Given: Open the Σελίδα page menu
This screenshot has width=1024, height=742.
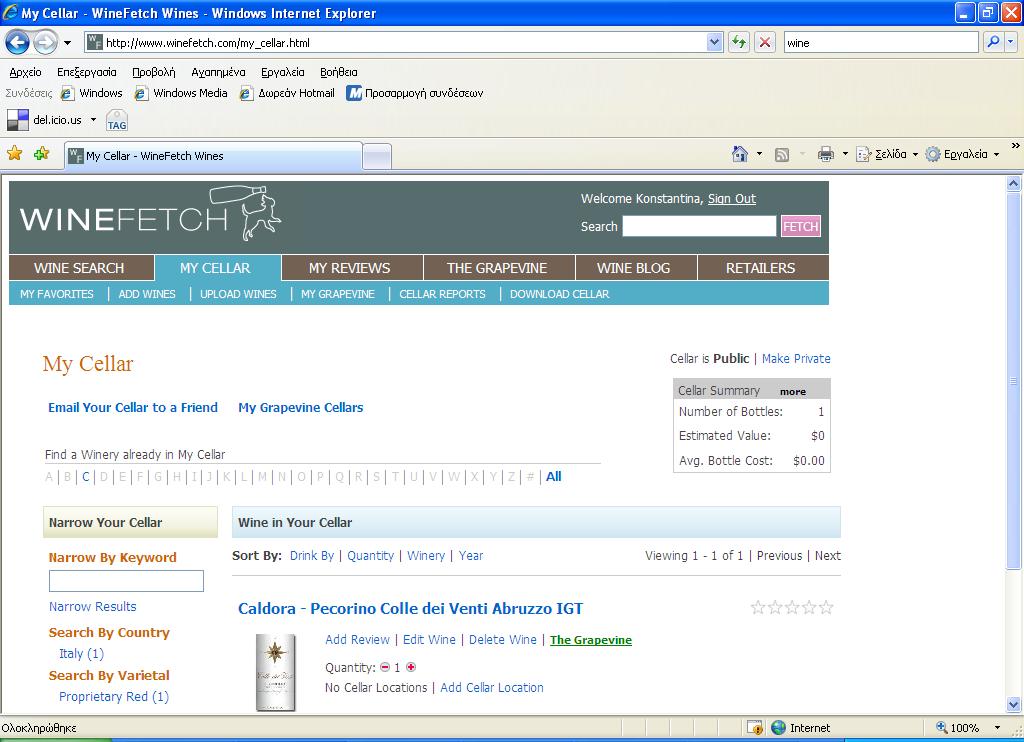Looking at the screenshot, I should [887, 154].
